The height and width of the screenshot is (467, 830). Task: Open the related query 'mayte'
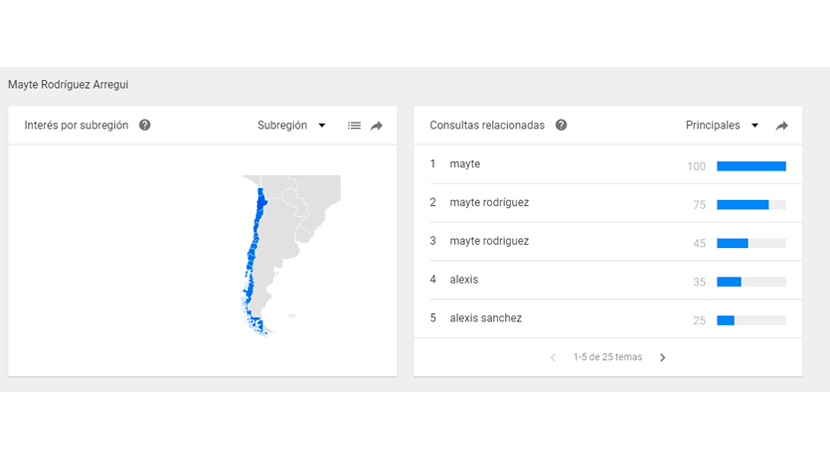tap(465, 164)
